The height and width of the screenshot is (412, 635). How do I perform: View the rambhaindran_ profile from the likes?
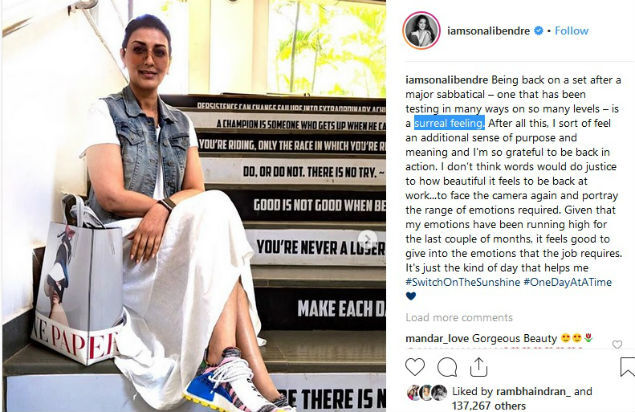[x=533, y=391]
